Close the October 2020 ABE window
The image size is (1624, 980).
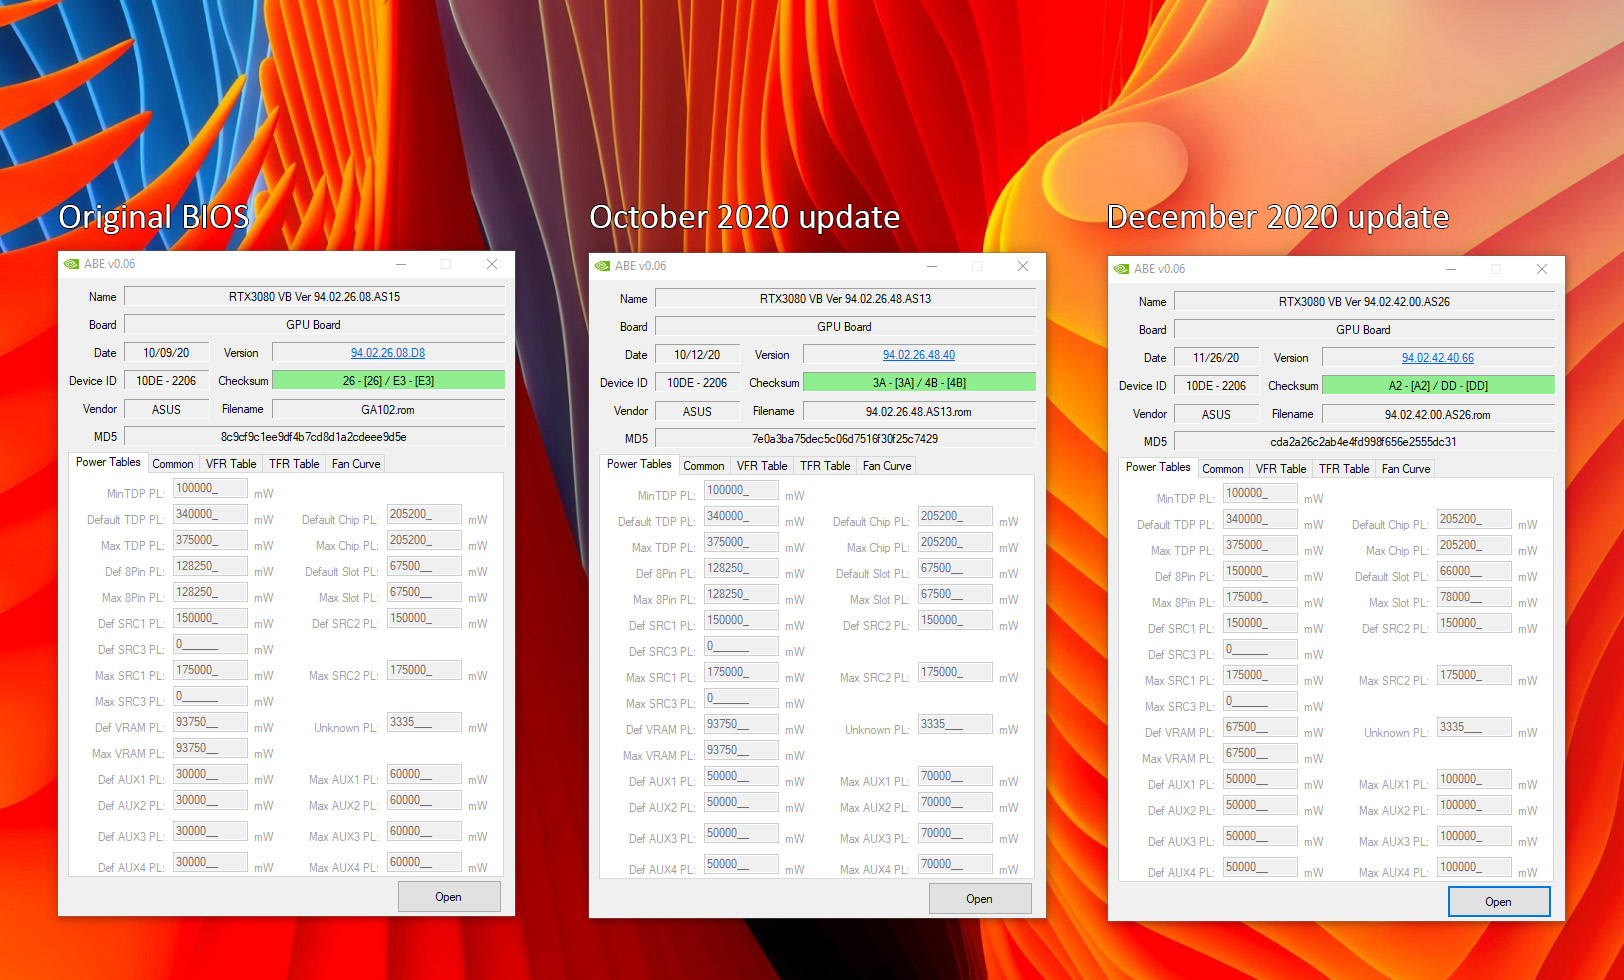click(x=1023, y=266)
